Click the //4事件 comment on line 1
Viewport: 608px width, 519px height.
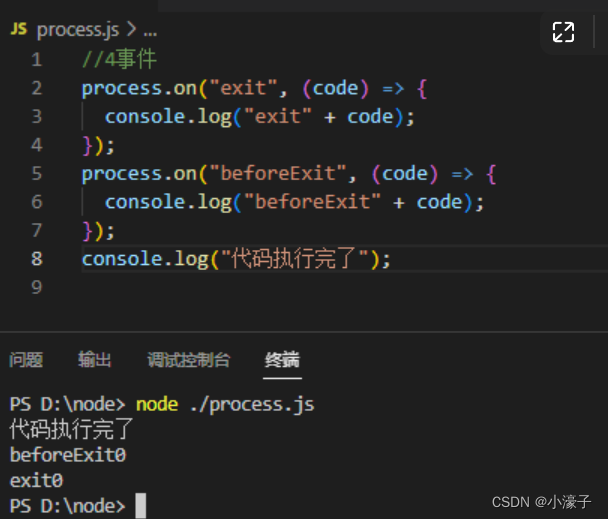pyautogui.click(x=119, y=59)
